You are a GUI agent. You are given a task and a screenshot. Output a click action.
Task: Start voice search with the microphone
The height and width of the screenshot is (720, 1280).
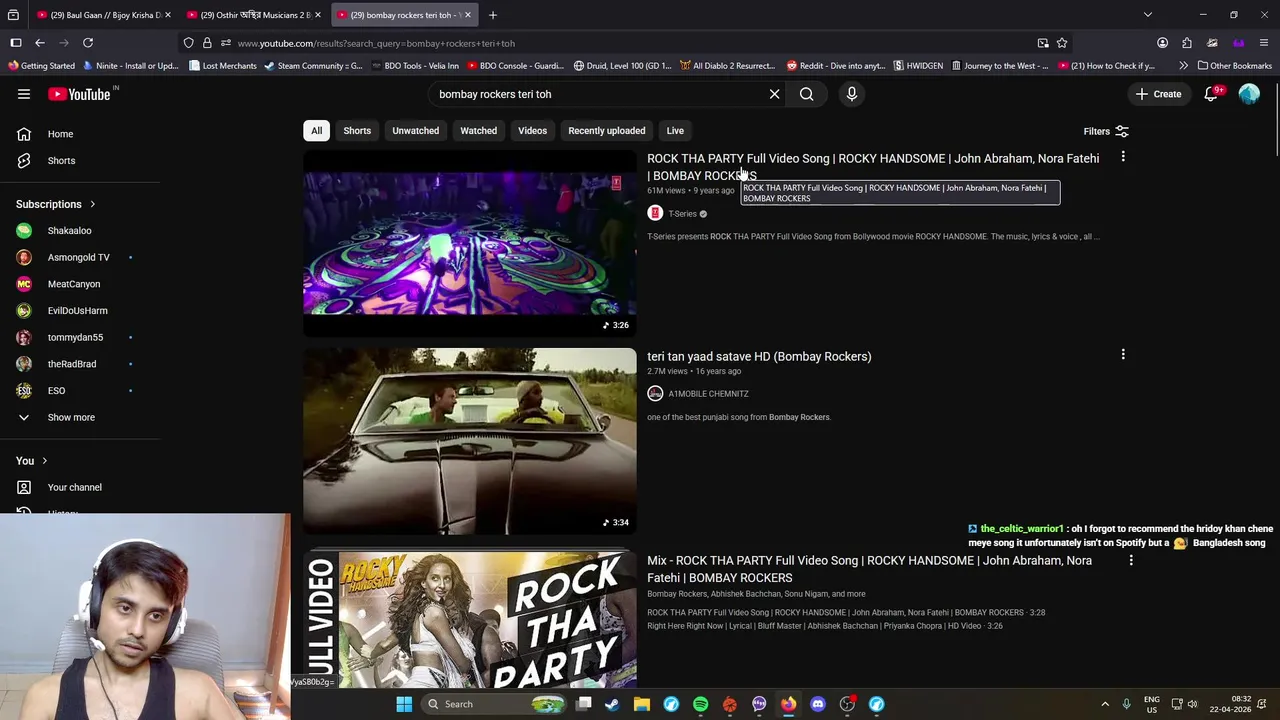(852, 94)
